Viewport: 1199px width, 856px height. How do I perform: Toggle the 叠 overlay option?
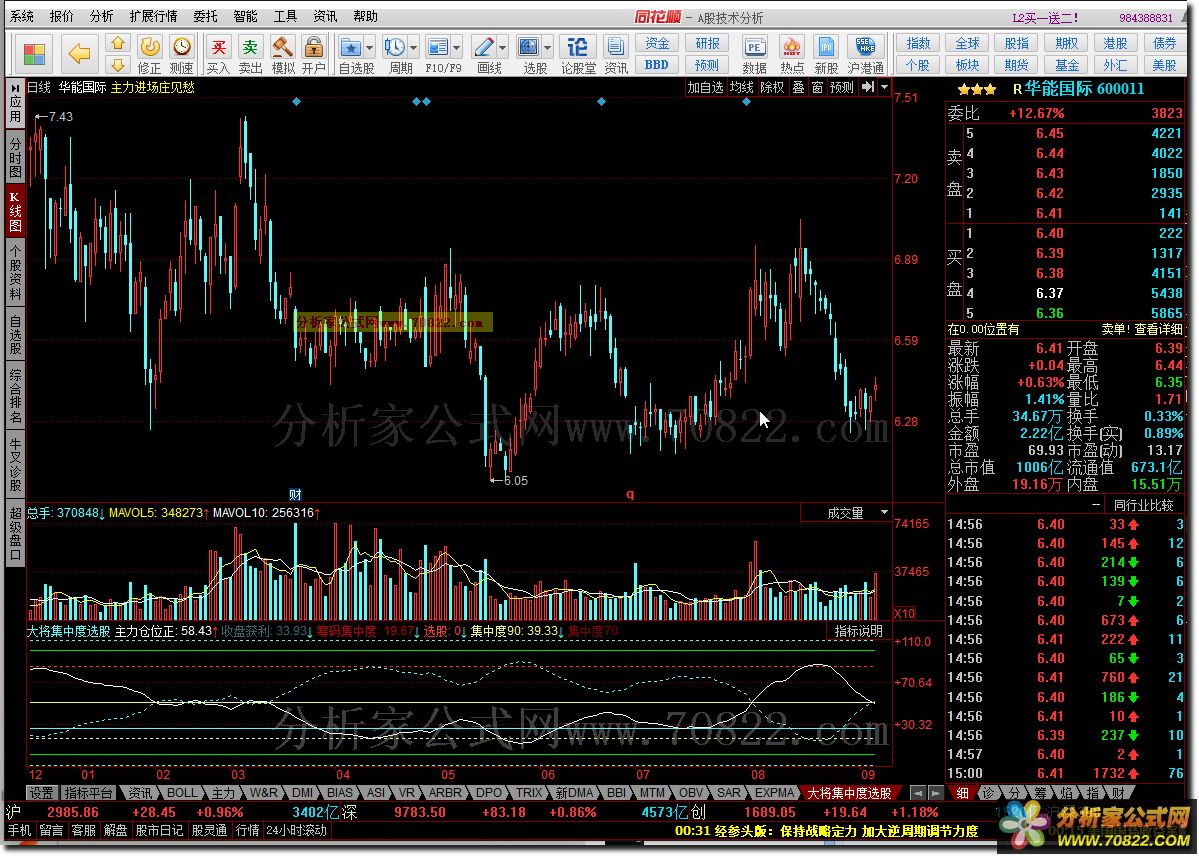[798, 87]
